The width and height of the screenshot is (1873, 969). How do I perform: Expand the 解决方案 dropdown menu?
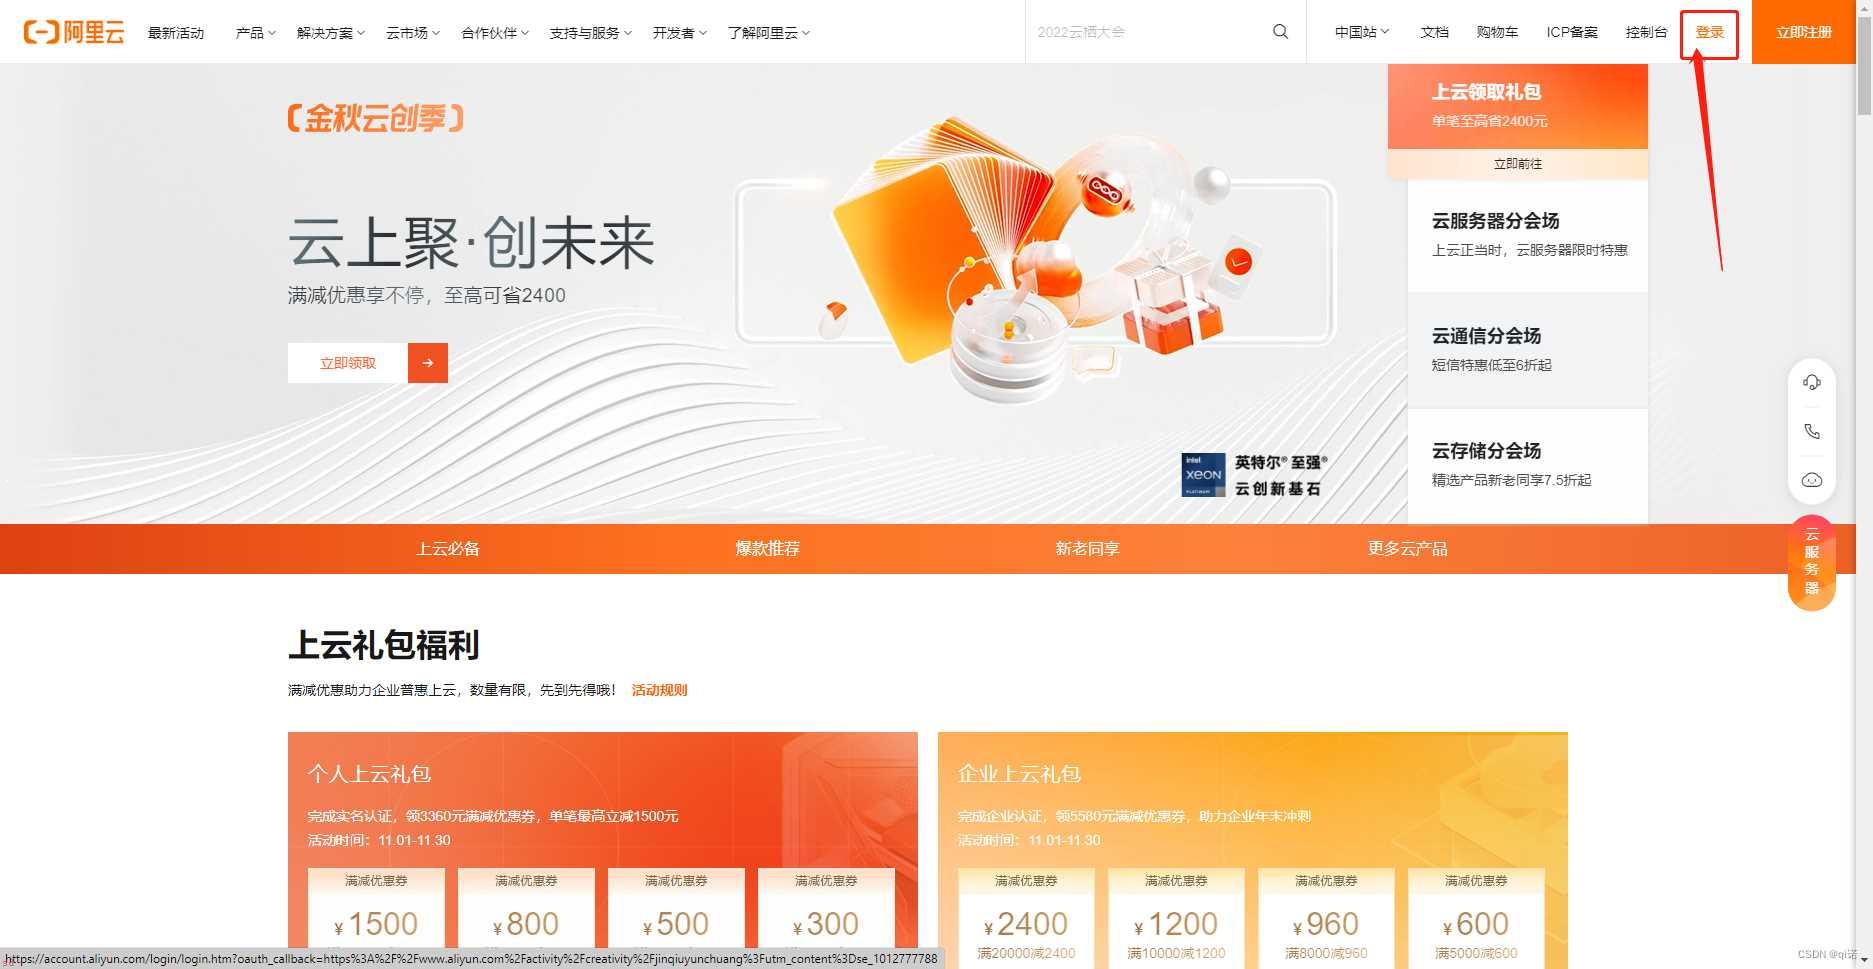point(331,33)
